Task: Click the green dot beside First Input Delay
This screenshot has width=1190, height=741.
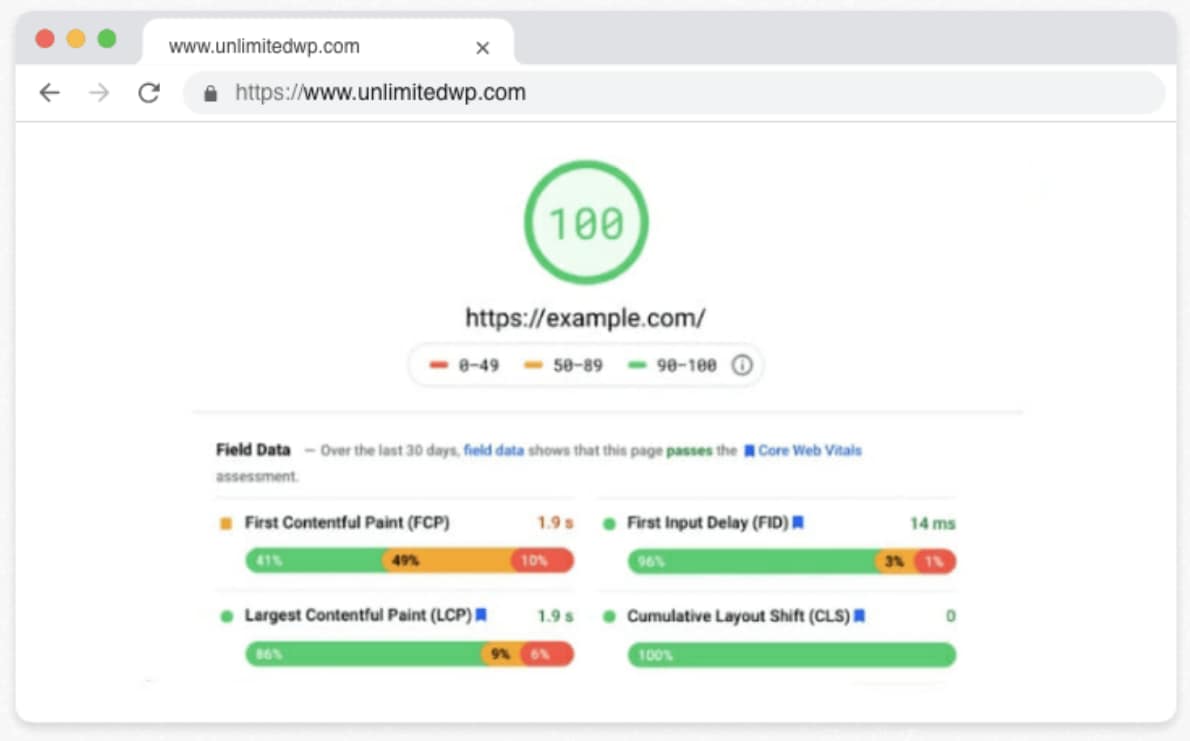Action: (x=609, y=523)
